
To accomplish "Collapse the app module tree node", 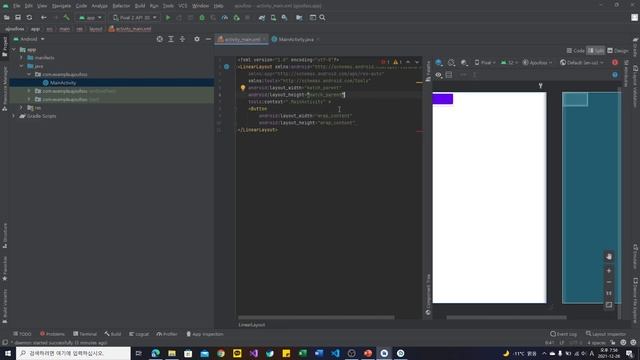I will coord(14,49).
